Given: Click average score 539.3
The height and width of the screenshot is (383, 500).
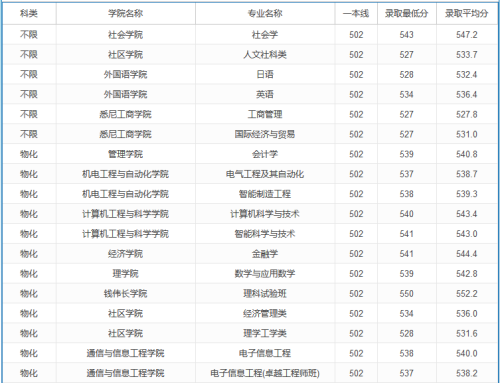Looking at the screenshot, I should 467,194.
